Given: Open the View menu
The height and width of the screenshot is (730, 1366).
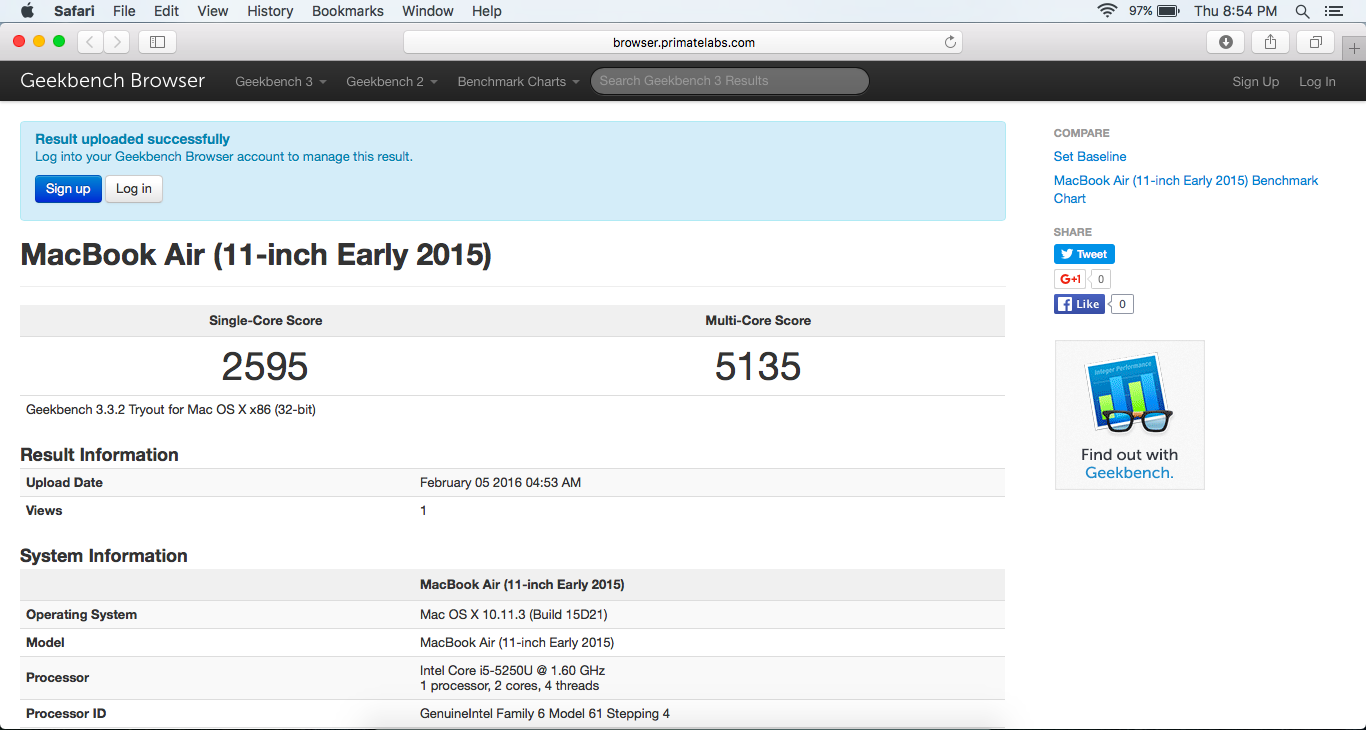Looking at the screenshot, I should pos(213,11).
